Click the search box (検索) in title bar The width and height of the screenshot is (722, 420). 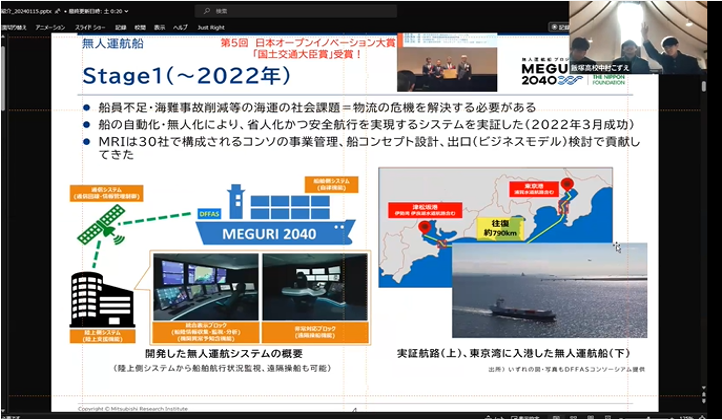tap(296, 11)
